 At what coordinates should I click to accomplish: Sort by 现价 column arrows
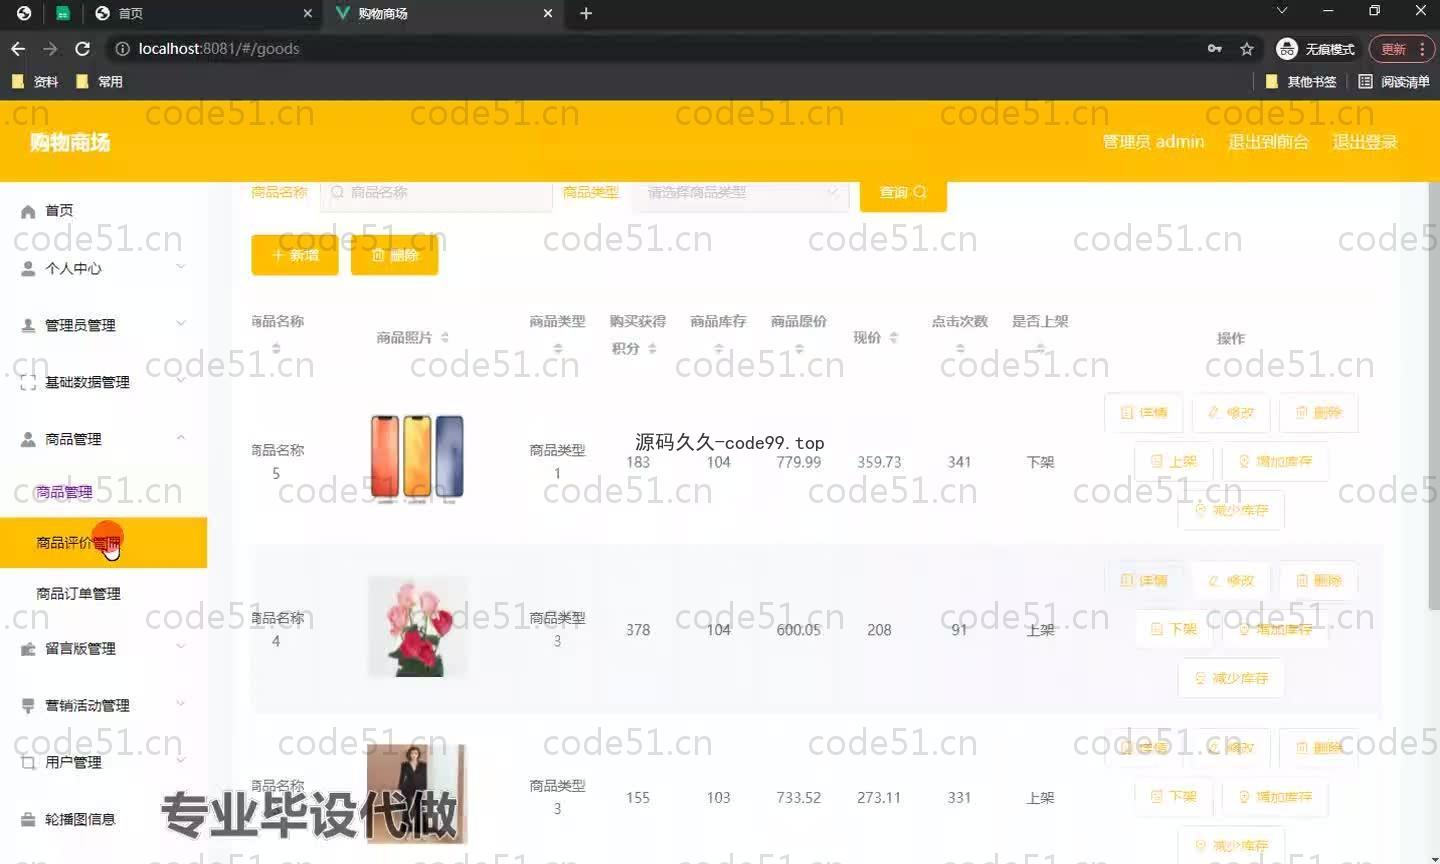894,338
